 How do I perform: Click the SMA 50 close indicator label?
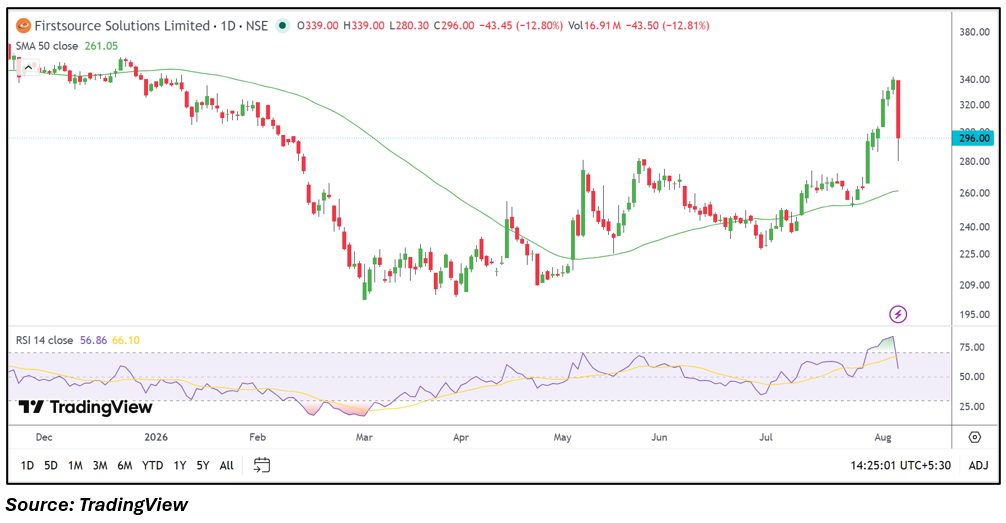pos(47,46)
